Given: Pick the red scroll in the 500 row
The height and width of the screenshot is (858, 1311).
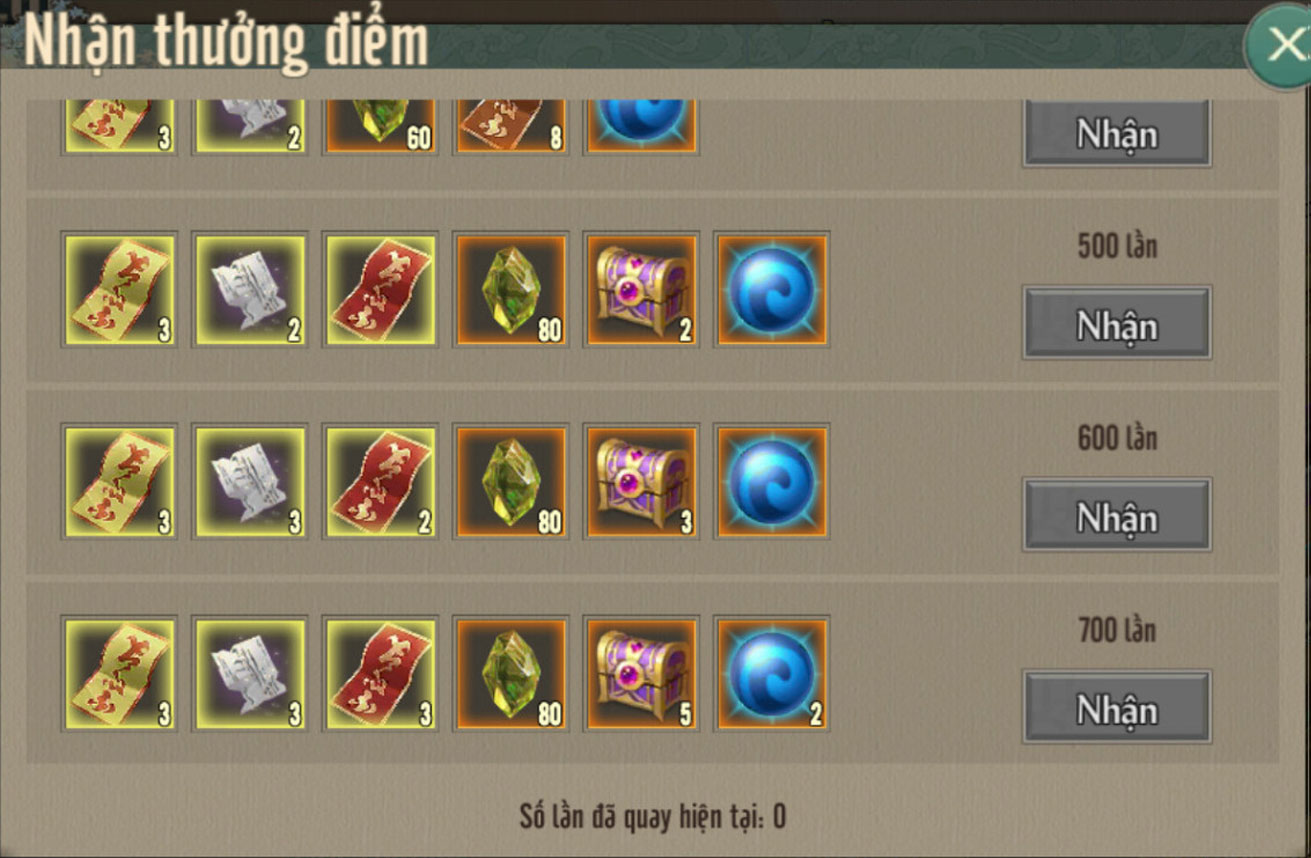Looking at the screenshot, I should (381, 290).
